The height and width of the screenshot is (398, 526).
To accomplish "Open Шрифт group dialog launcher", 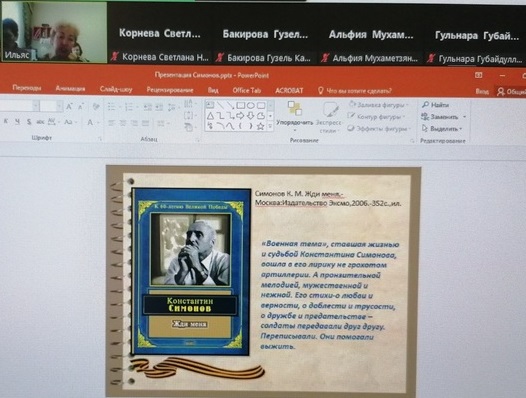I will (100, 138).
